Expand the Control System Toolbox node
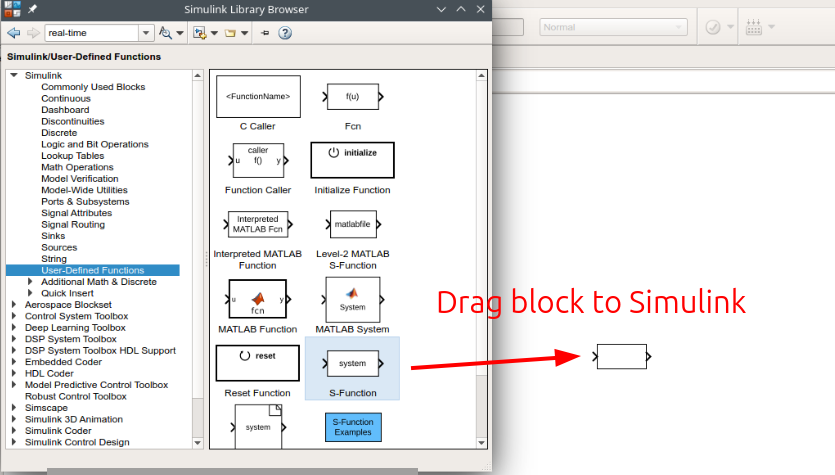Screen dimensions: 835x475 tap(14, 316)
